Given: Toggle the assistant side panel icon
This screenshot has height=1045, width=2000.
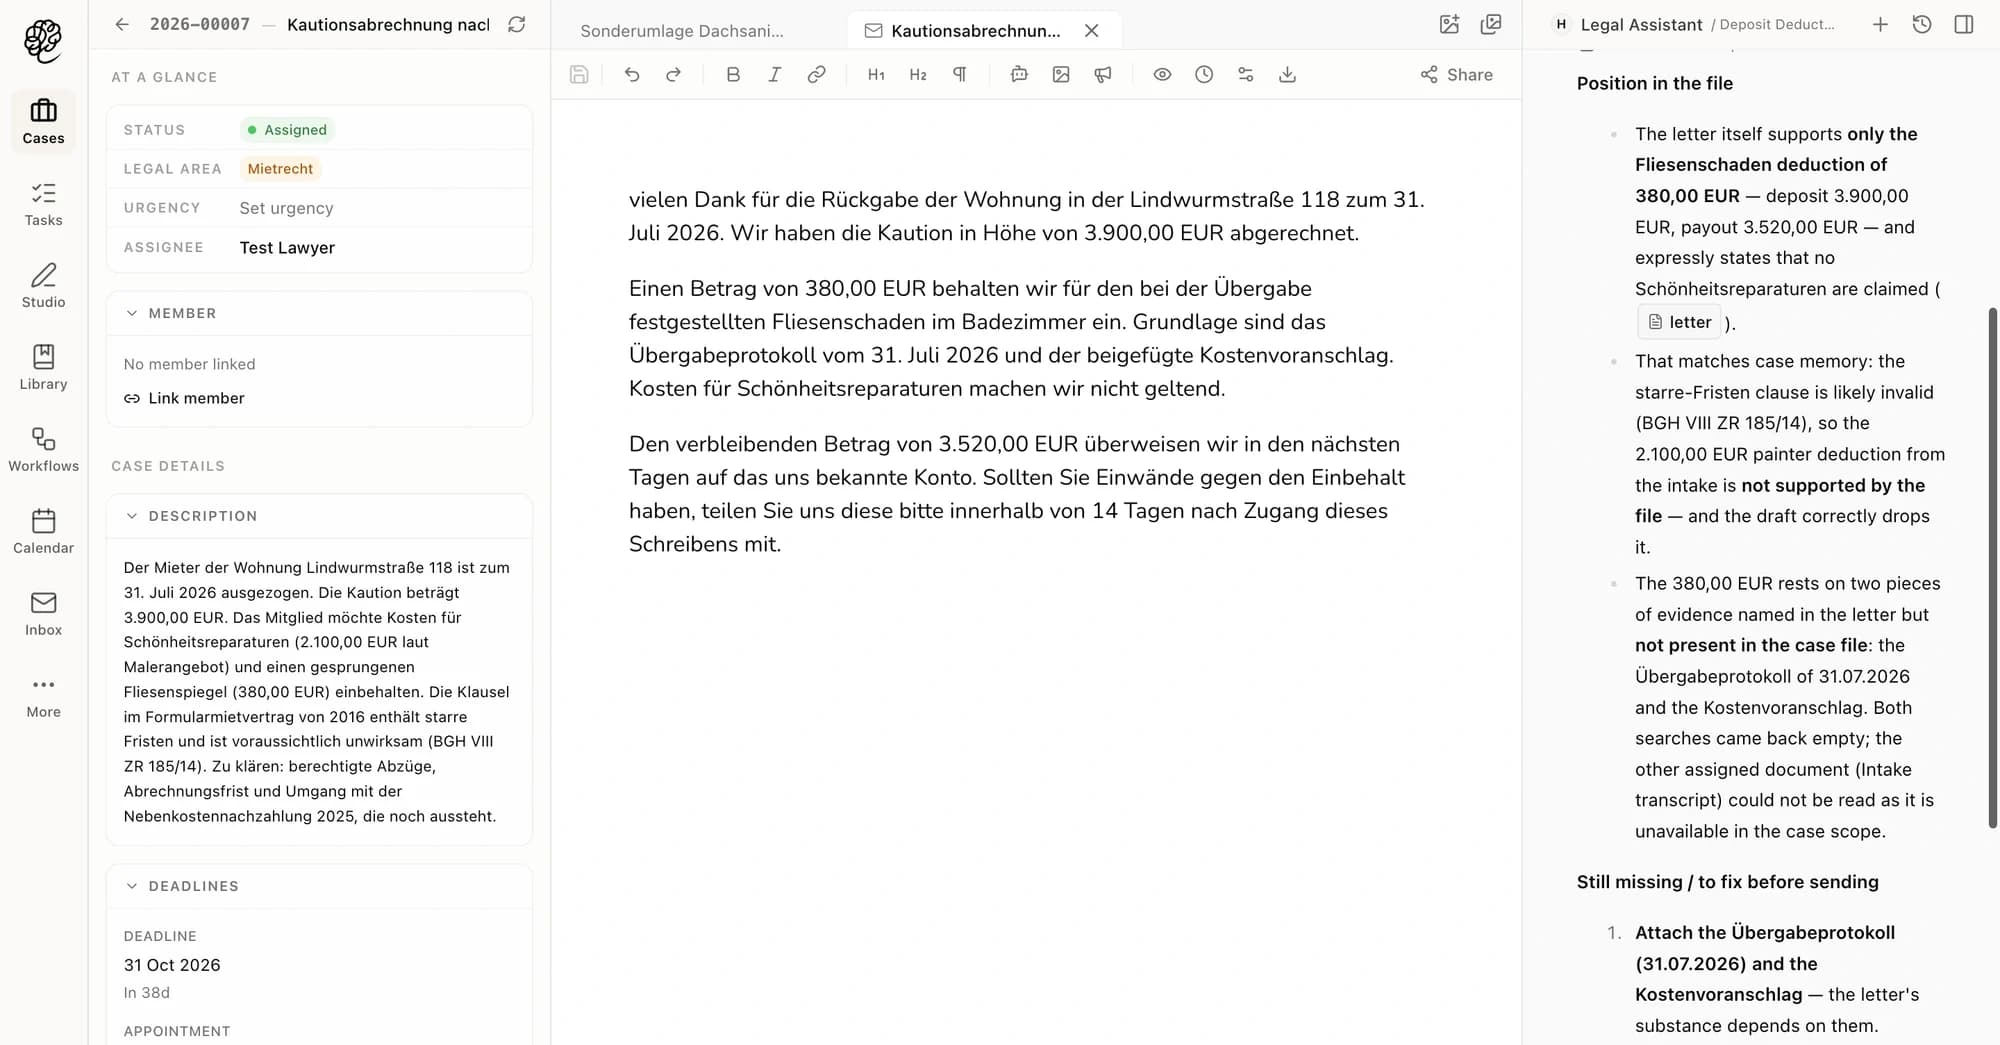Looking at the screenshot, I should 1964,24.
